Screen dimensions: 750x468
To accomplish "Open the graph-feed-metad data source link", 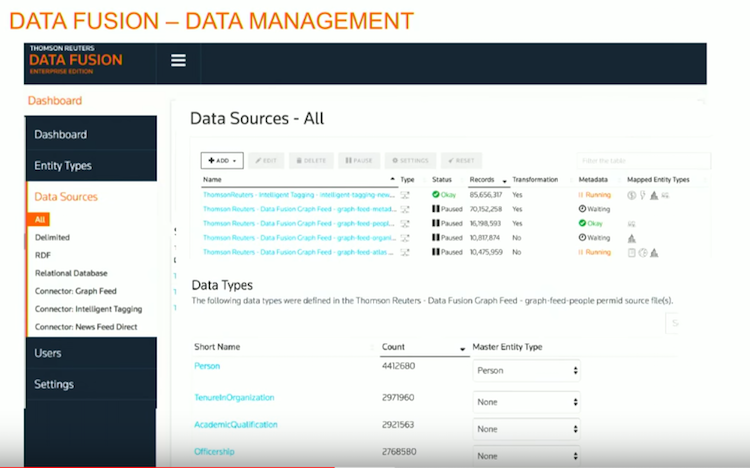I will [299, 209].
